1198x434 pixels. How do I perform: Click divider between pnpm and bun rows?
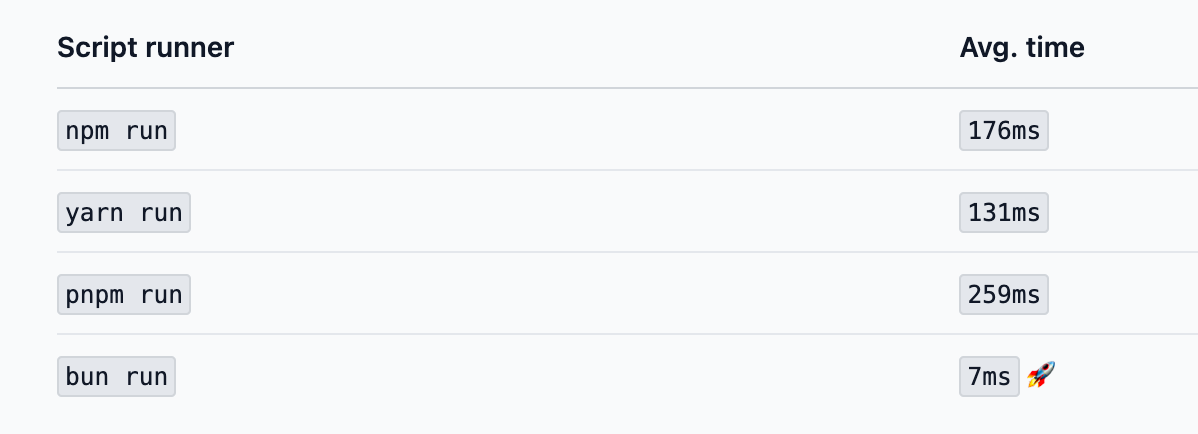click(x=600, y=334)
